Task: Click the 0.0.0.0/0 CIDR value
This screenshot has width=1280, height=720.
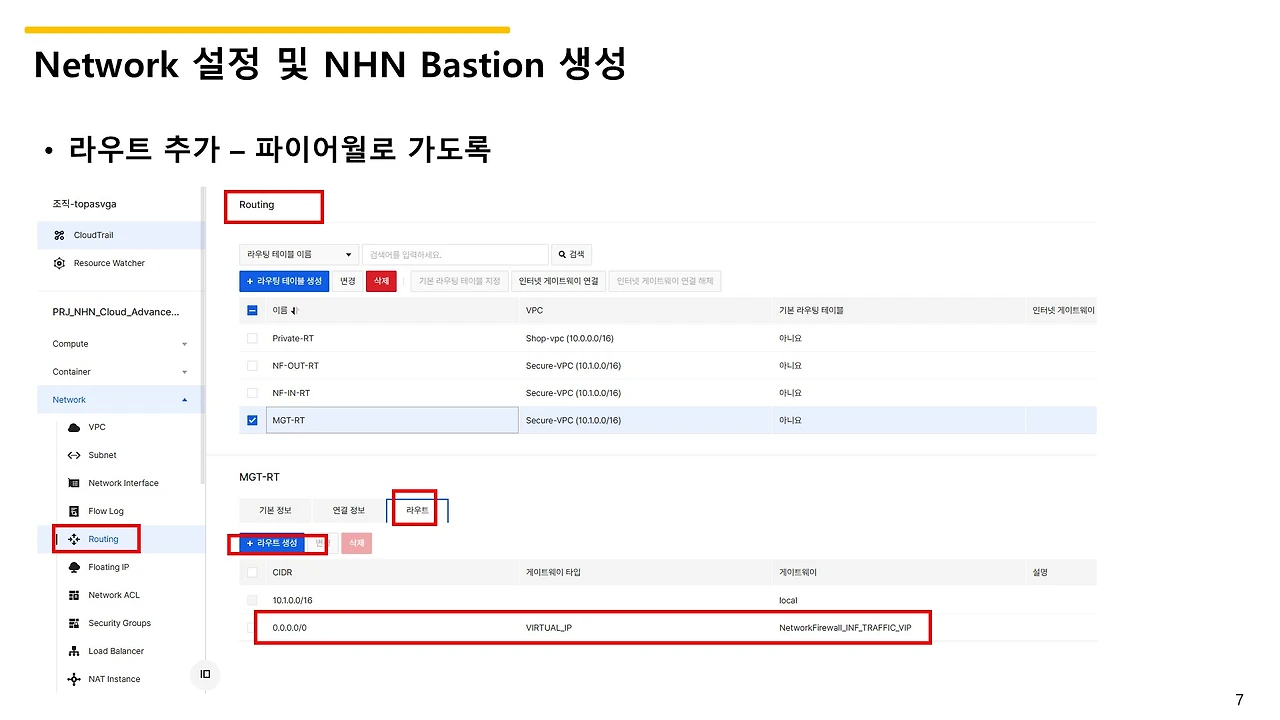Action: [289, 628]
